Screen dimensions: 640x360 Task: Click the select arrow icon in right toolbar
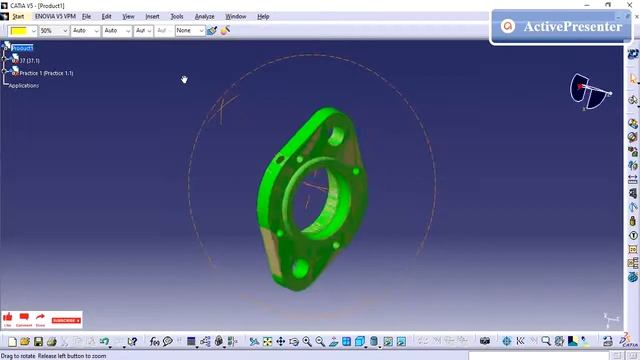633,78
